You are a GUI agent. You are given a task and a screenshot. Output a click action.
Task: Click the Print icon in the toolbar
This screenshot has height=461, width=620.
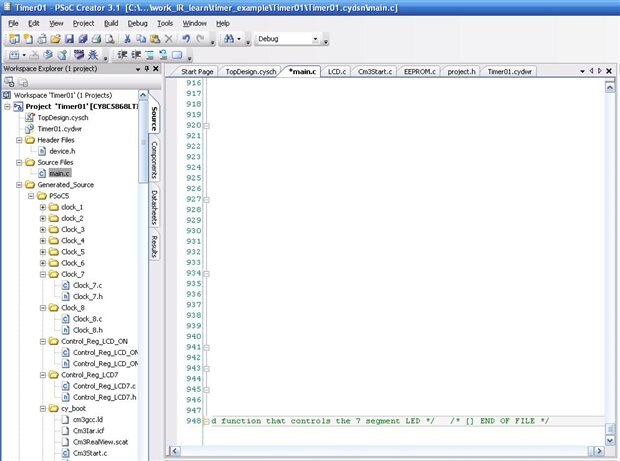coord(96,39)
